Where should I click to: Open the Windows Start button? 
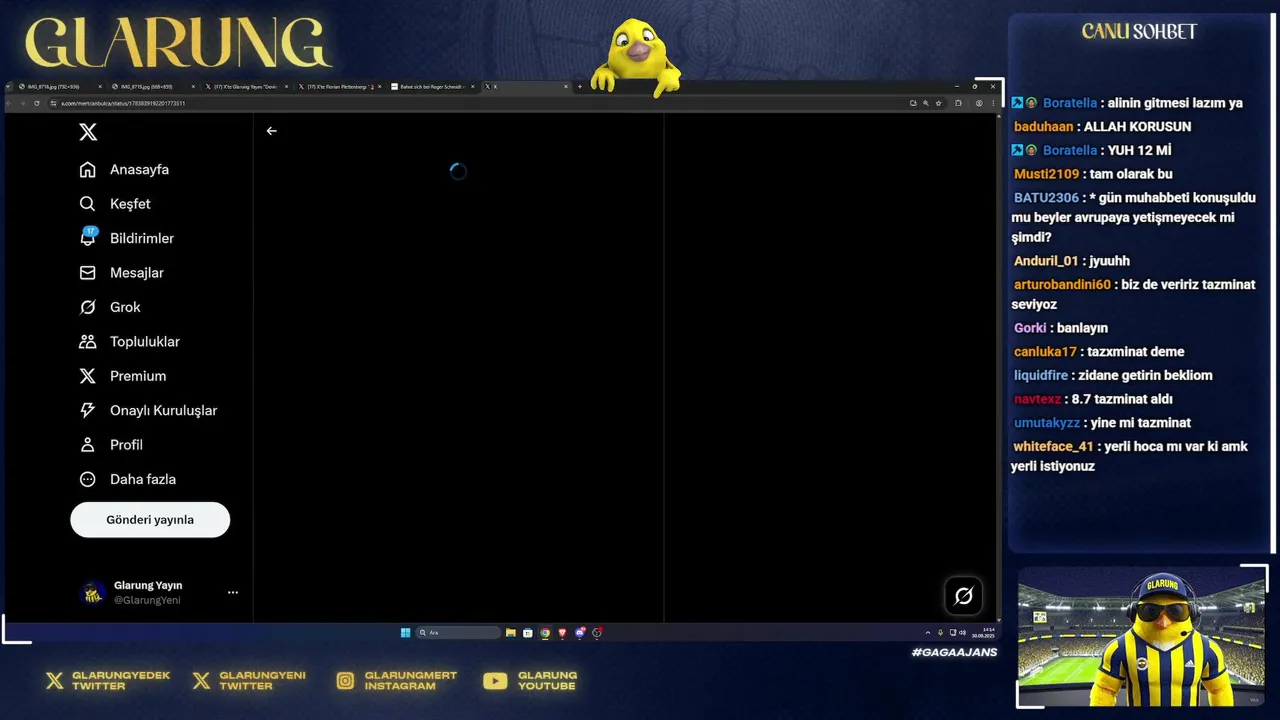pos(405,632)
